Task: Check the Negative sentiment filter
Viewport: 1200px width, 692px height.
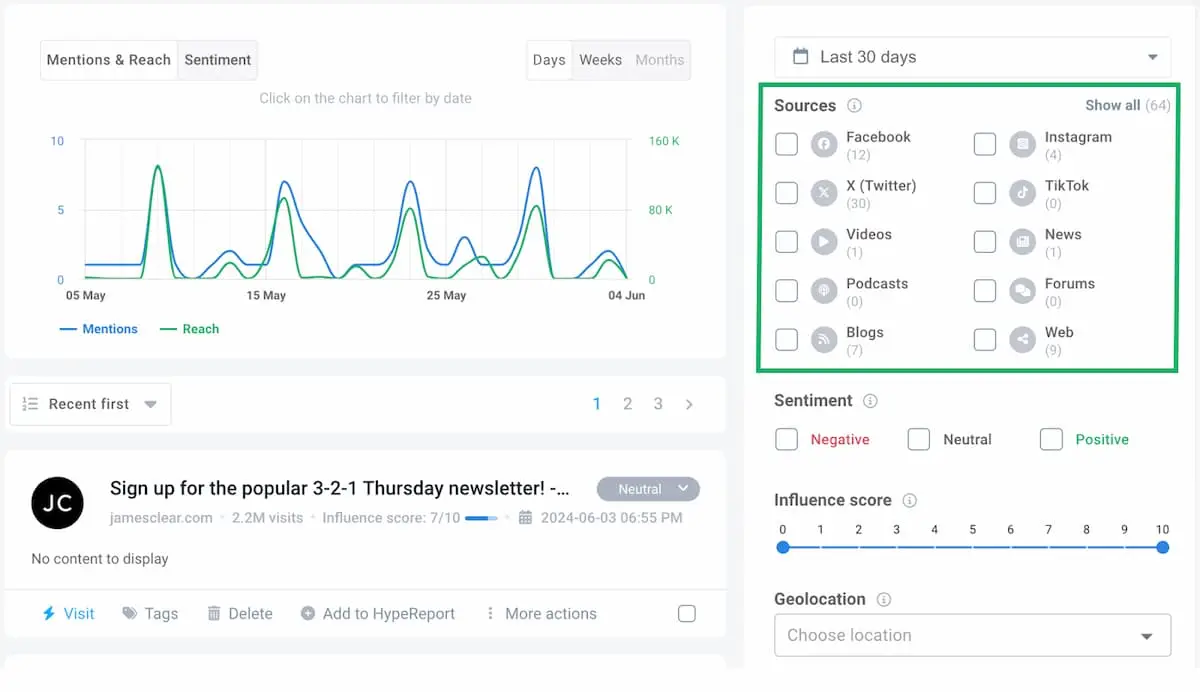Action: tap(786, 439)
